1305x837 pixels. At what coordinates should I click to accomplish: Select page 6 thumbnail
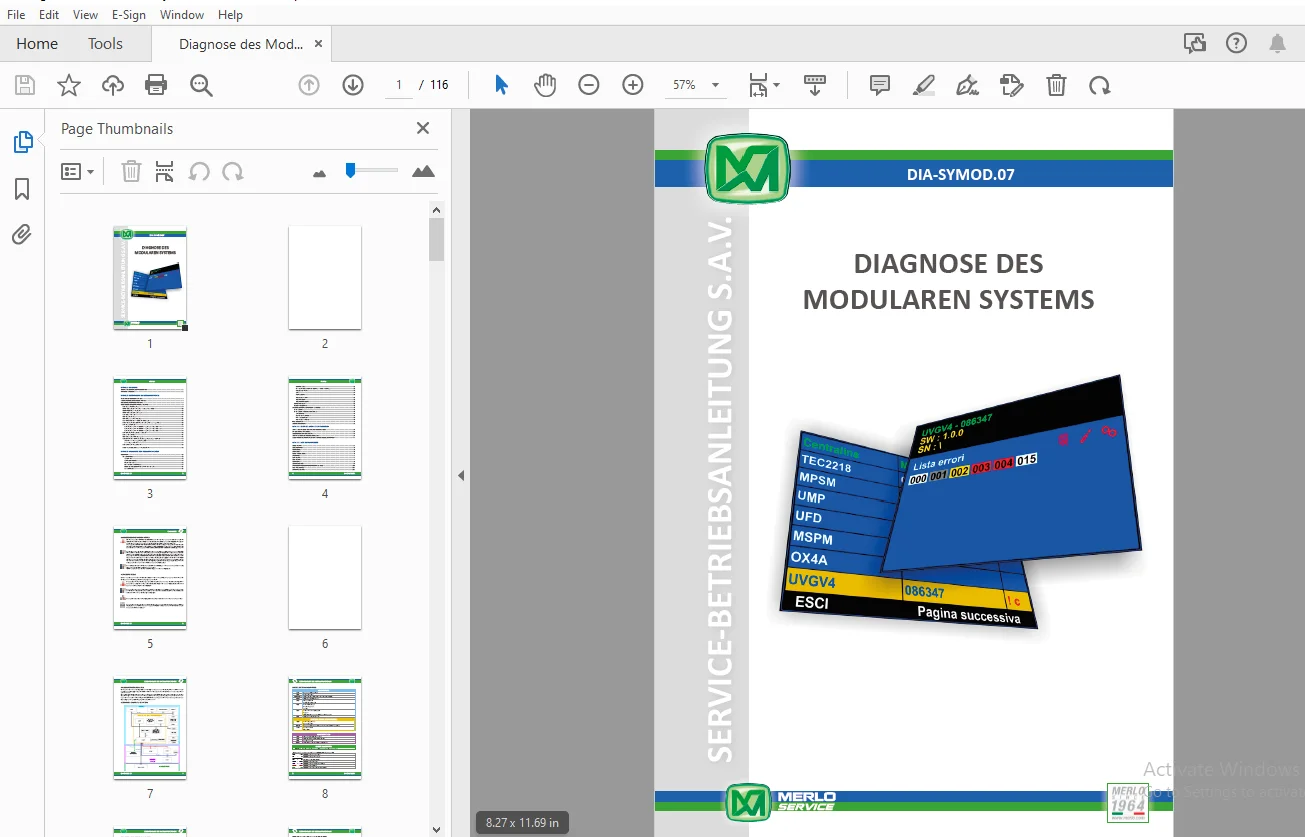325,578
